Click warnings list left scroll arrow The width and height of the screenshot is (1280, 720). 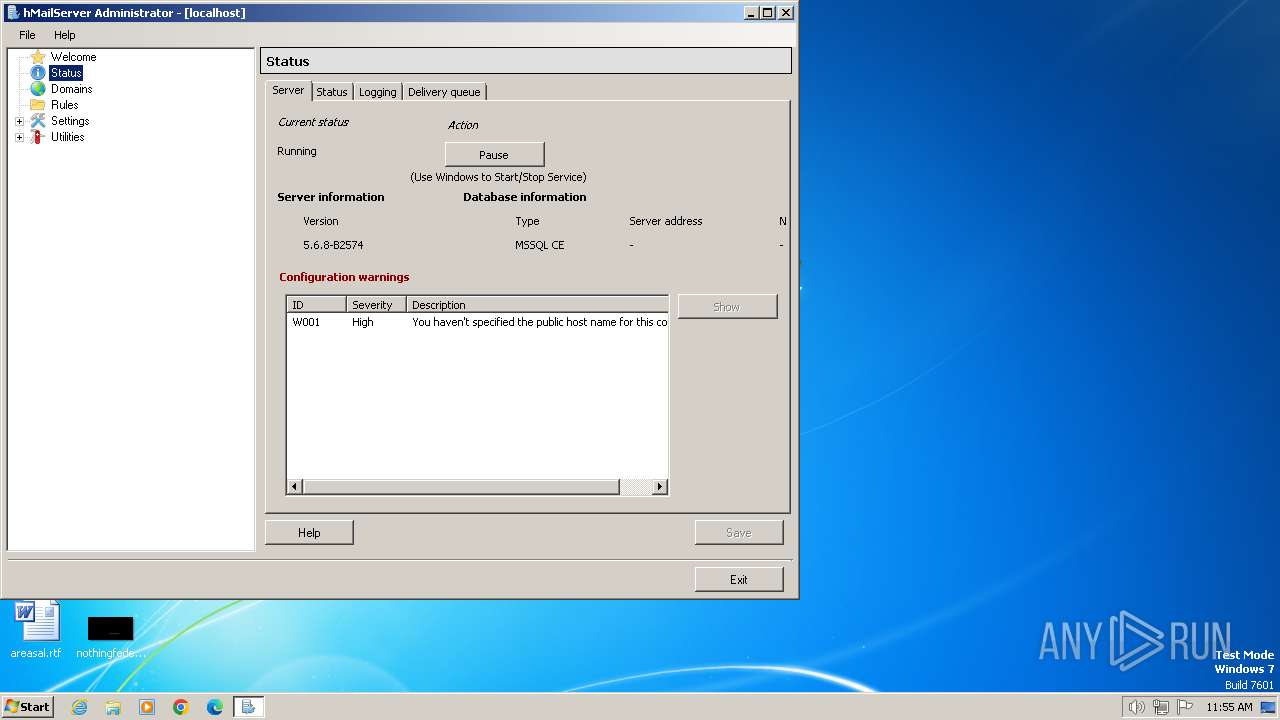(x=295, y=487)
